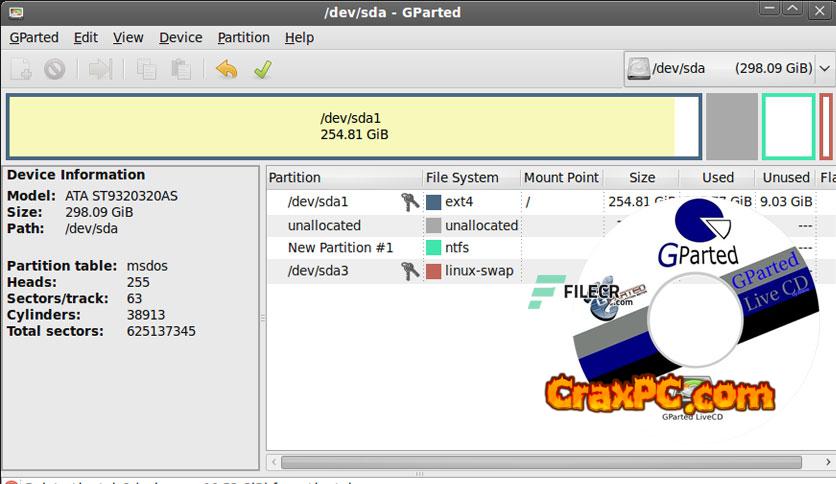The image size is (836, 484).
Task: Select the unallocated partition row name
Action: coord(324,225)
